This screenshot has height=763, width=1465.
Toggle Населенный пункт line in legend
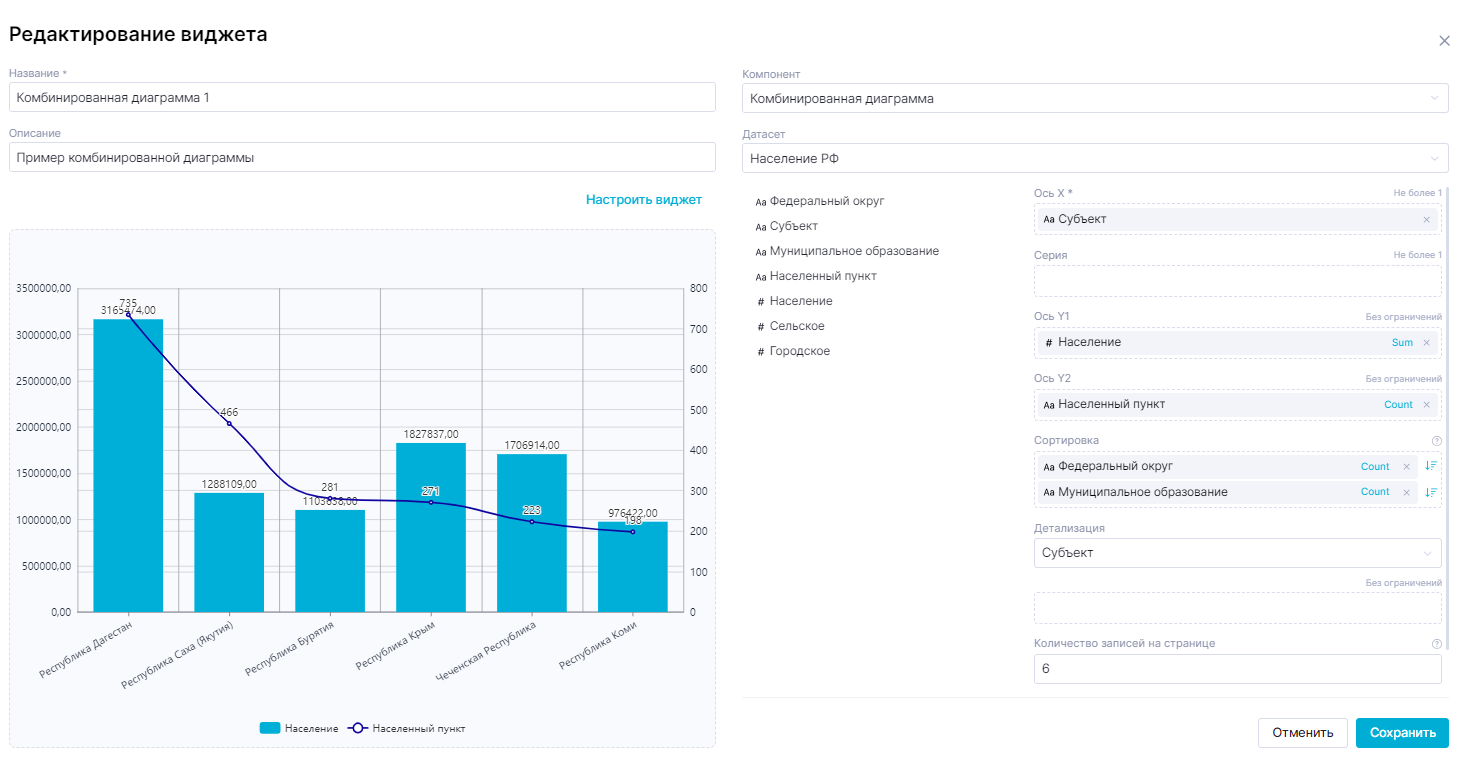point(406,729)
